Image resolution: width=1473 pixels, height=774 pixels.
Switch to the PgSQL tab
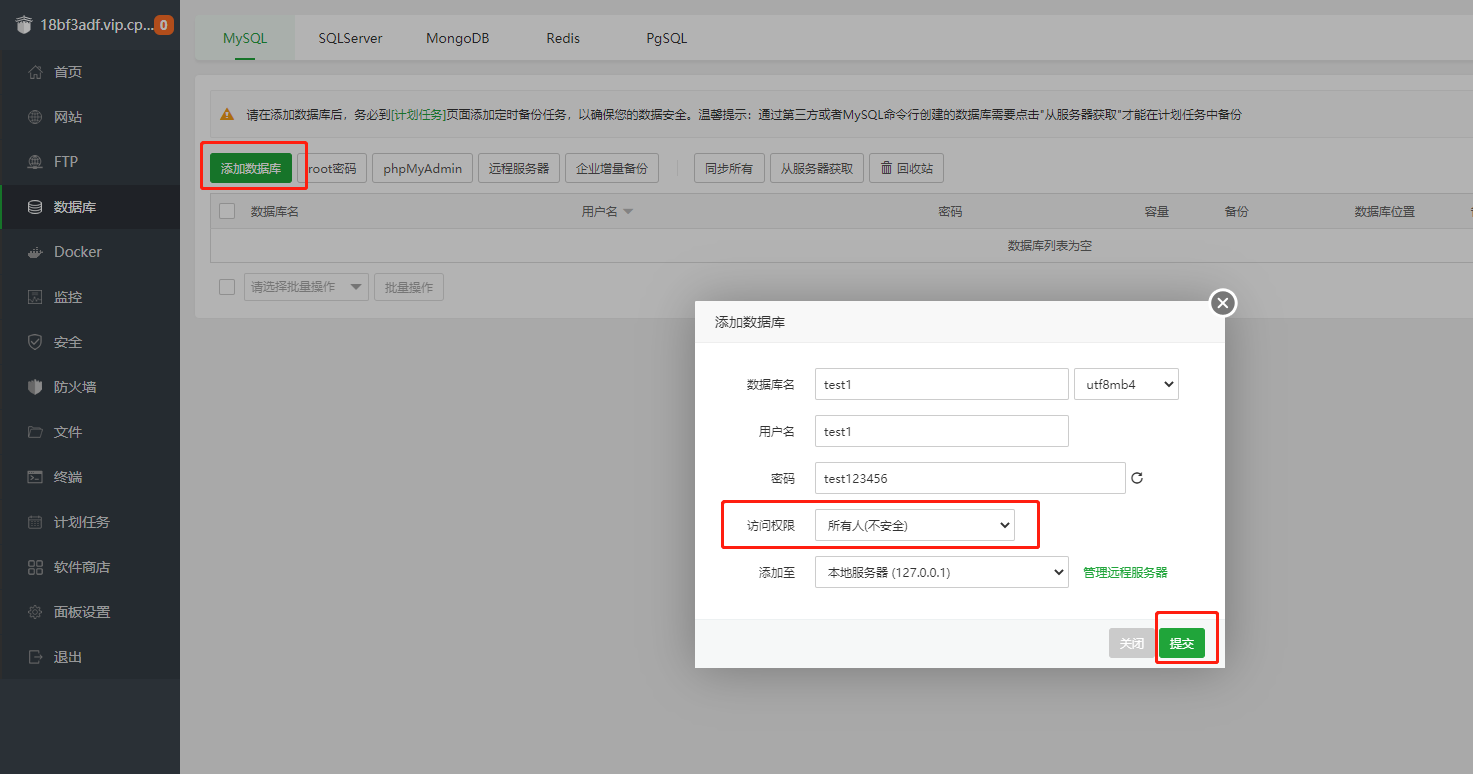(x=667, y=38)
